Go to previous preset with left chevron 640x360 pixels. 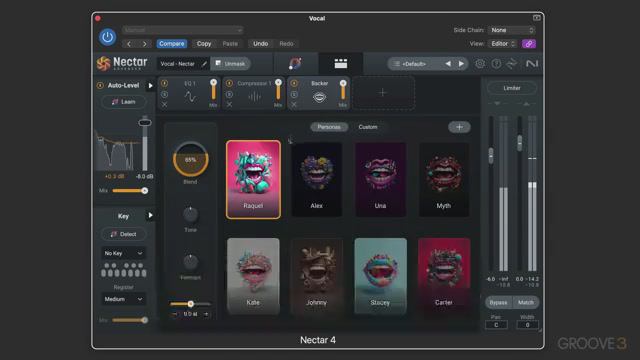129,44
